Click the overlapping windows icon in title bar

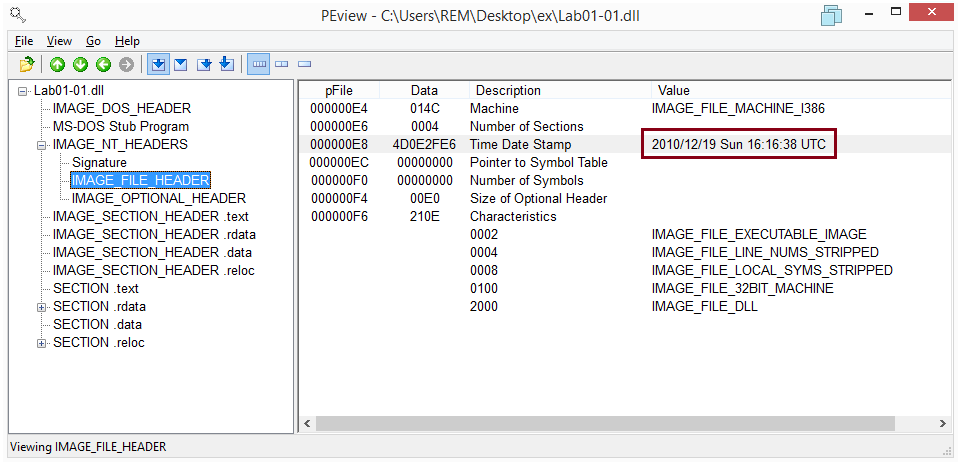coord(831,14)
